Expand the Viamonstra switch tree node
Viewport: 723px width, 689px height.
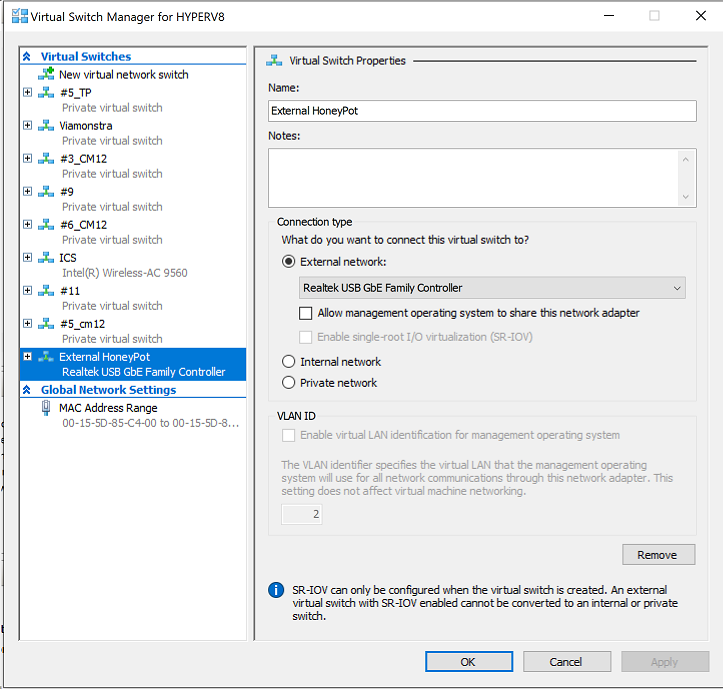[28, 125]
